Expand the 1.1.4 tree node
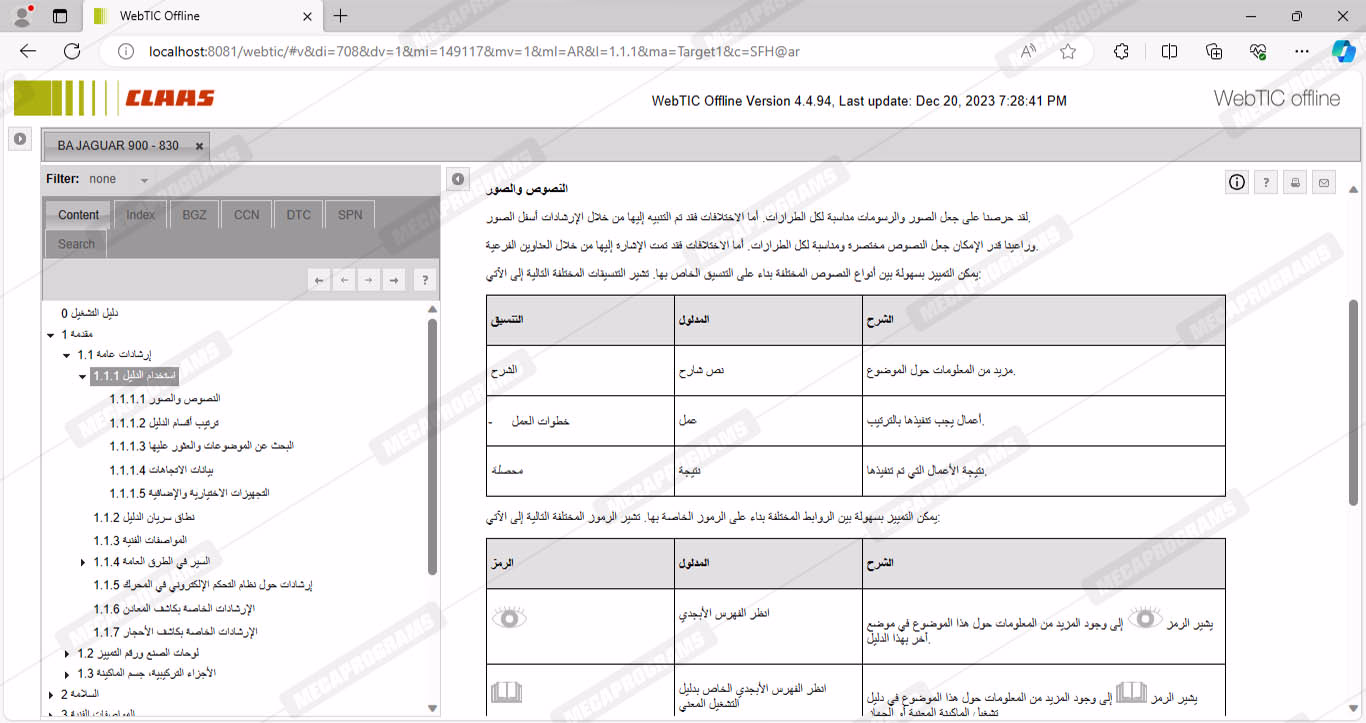The width and height of the screenshot is (1366, 723). point(83,563)
